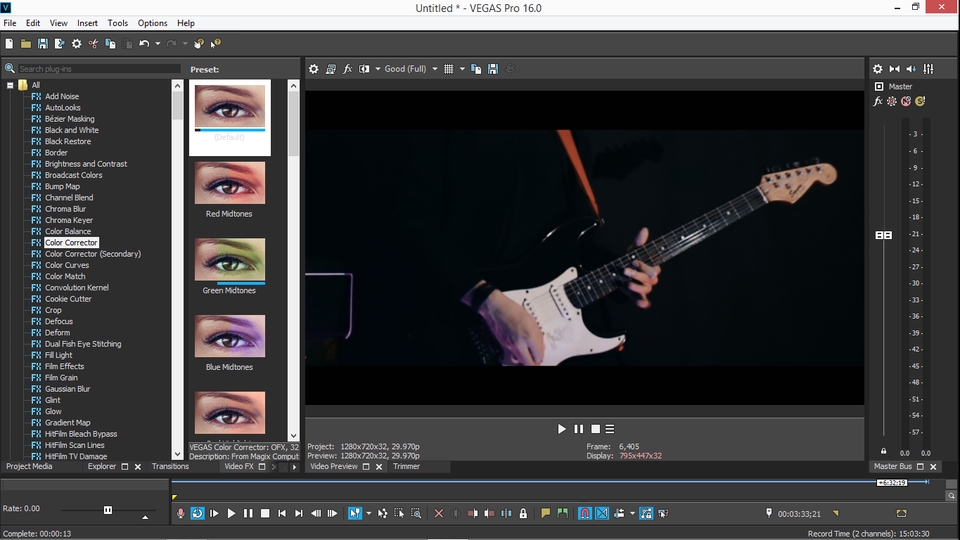Pause video in preview window

coord(579,429)
